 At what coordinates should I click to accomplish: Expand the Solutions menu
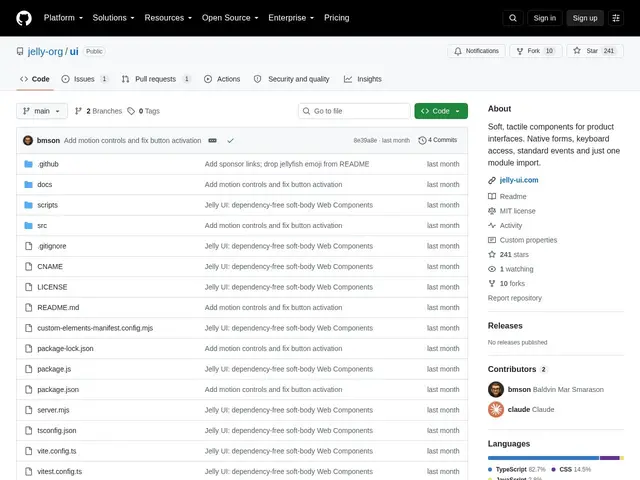coord(113,18)
